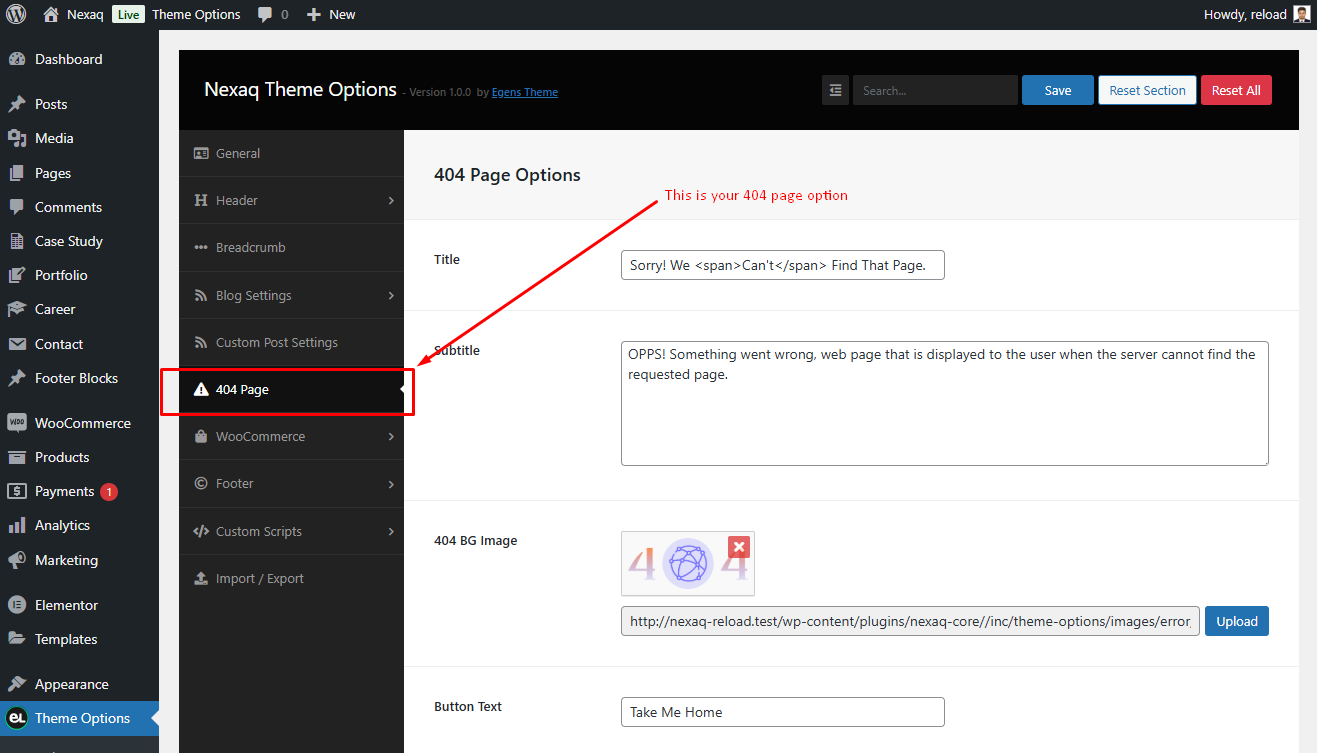This screenshot has width=1317, height=753.
Task: Focus the Button Text input field
Action: pos(783,712)
